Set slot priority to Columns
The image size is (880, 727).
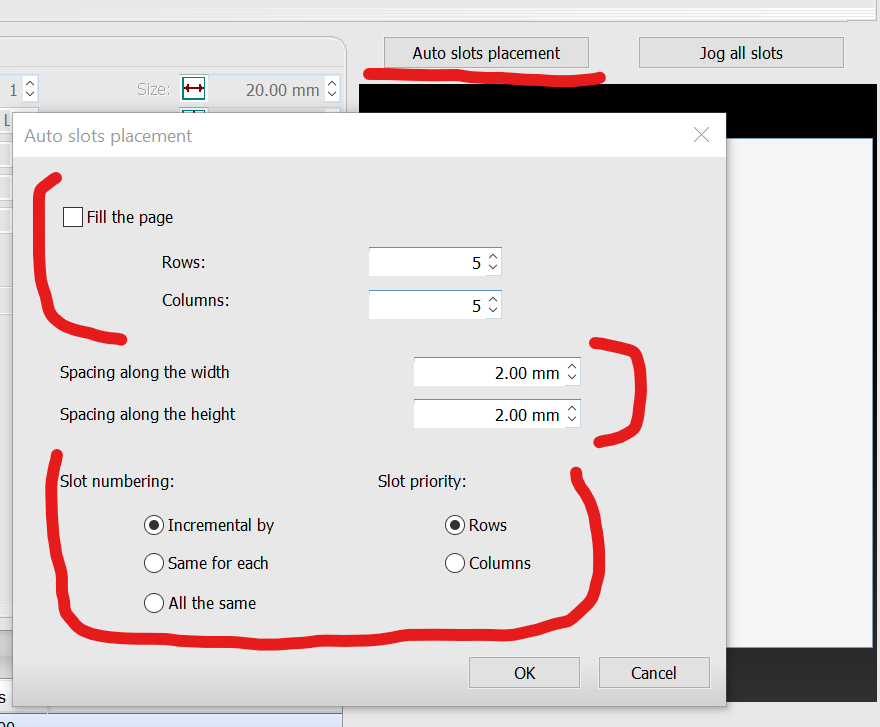[455, 563]
